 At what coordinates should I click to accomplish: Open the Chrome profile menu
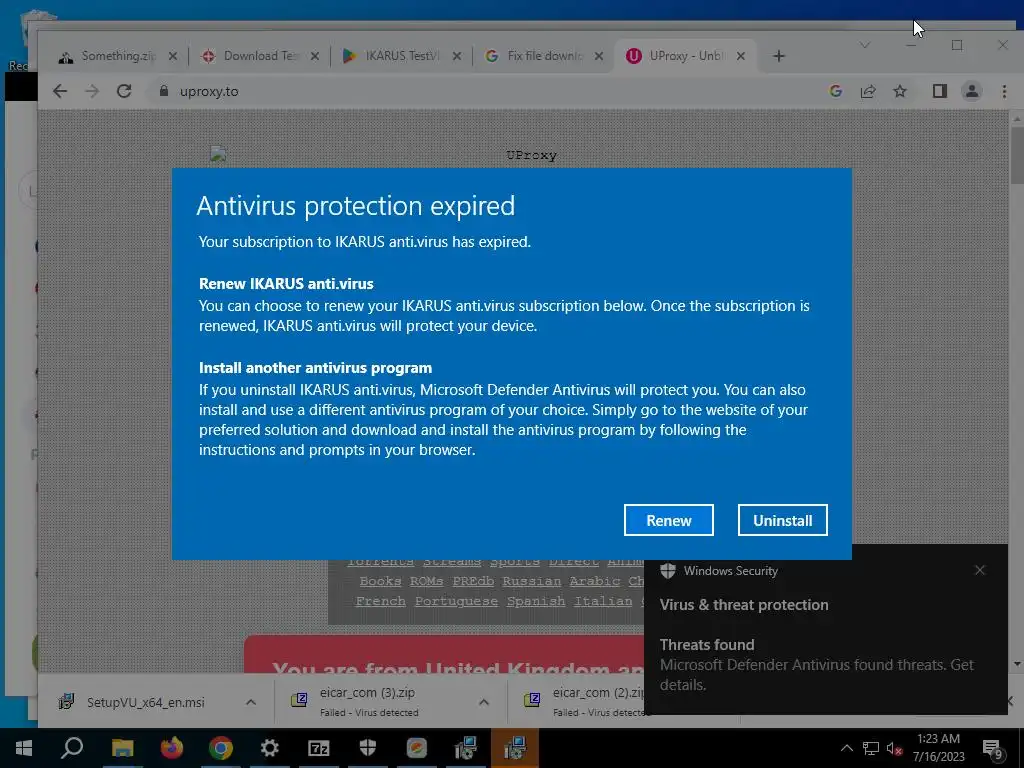click(972, 91)
